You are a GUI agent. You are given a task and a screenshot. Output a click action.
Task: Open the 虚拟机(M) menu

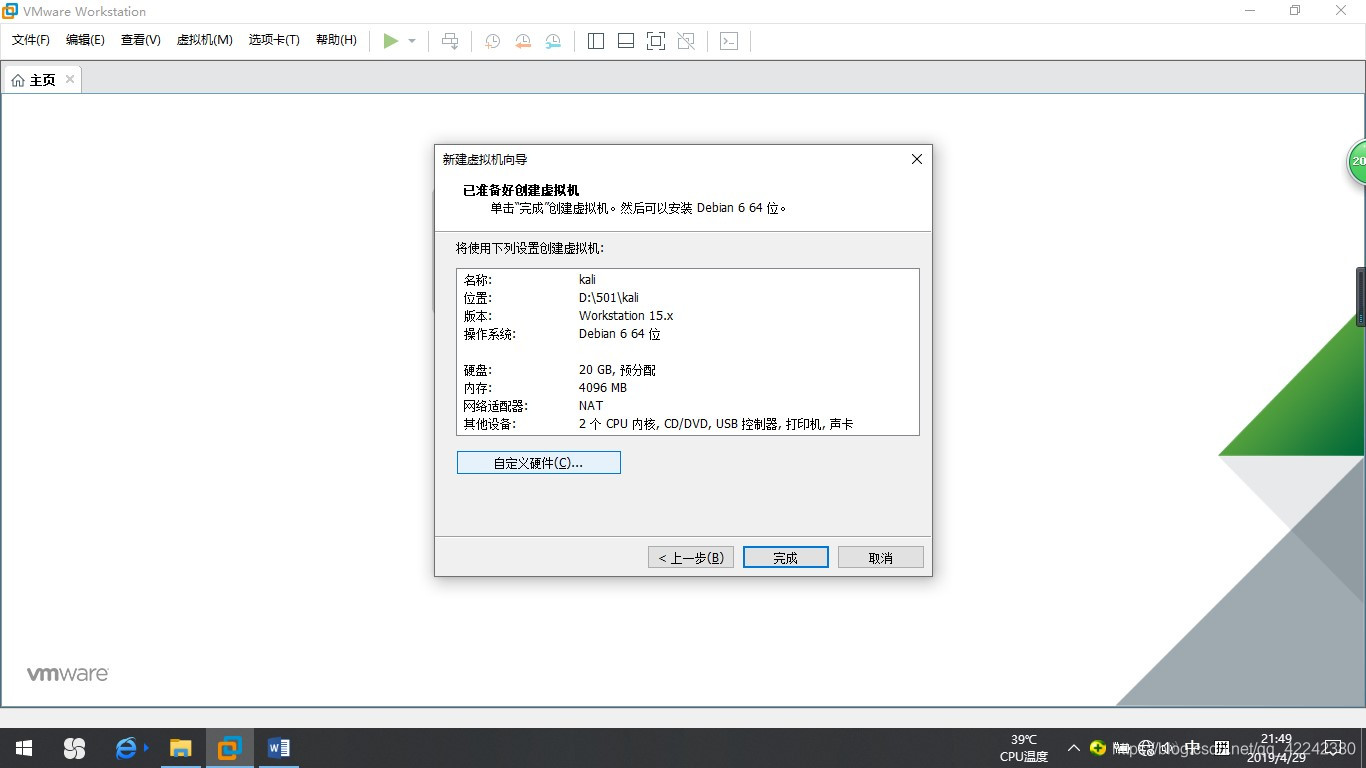(x=205, y=40)
